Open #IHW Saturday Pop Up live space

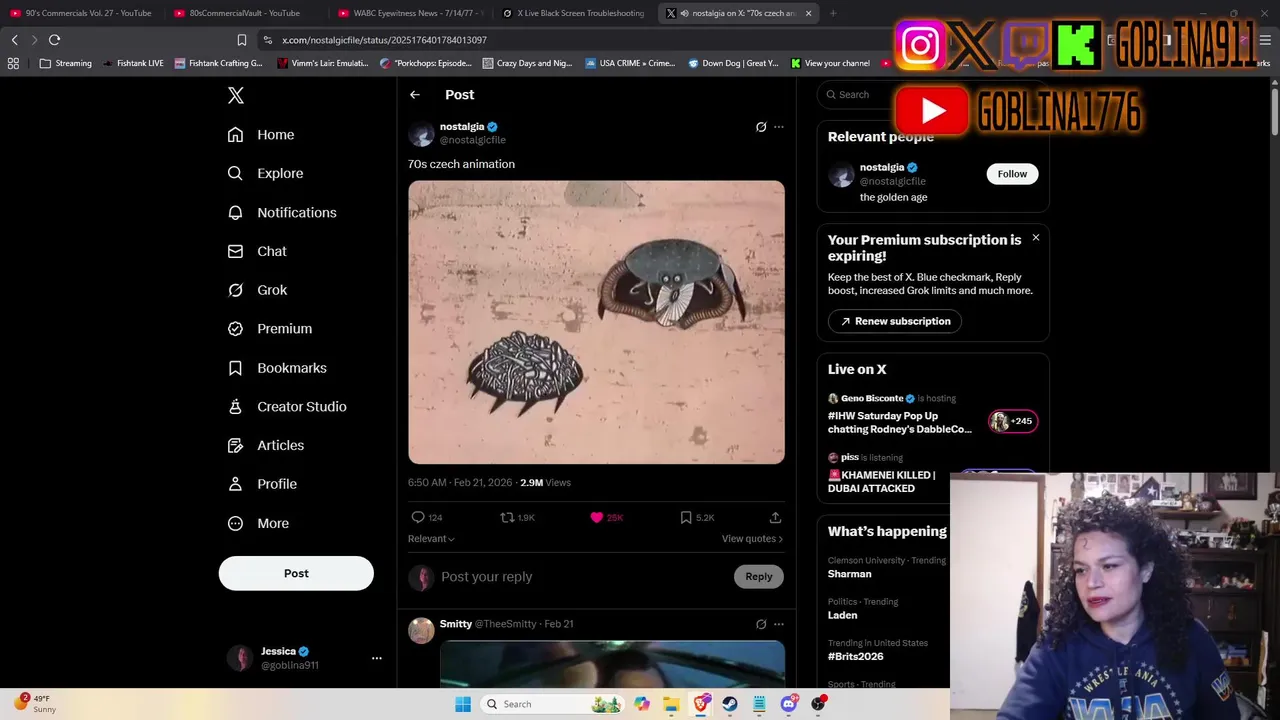pos(900,422)
